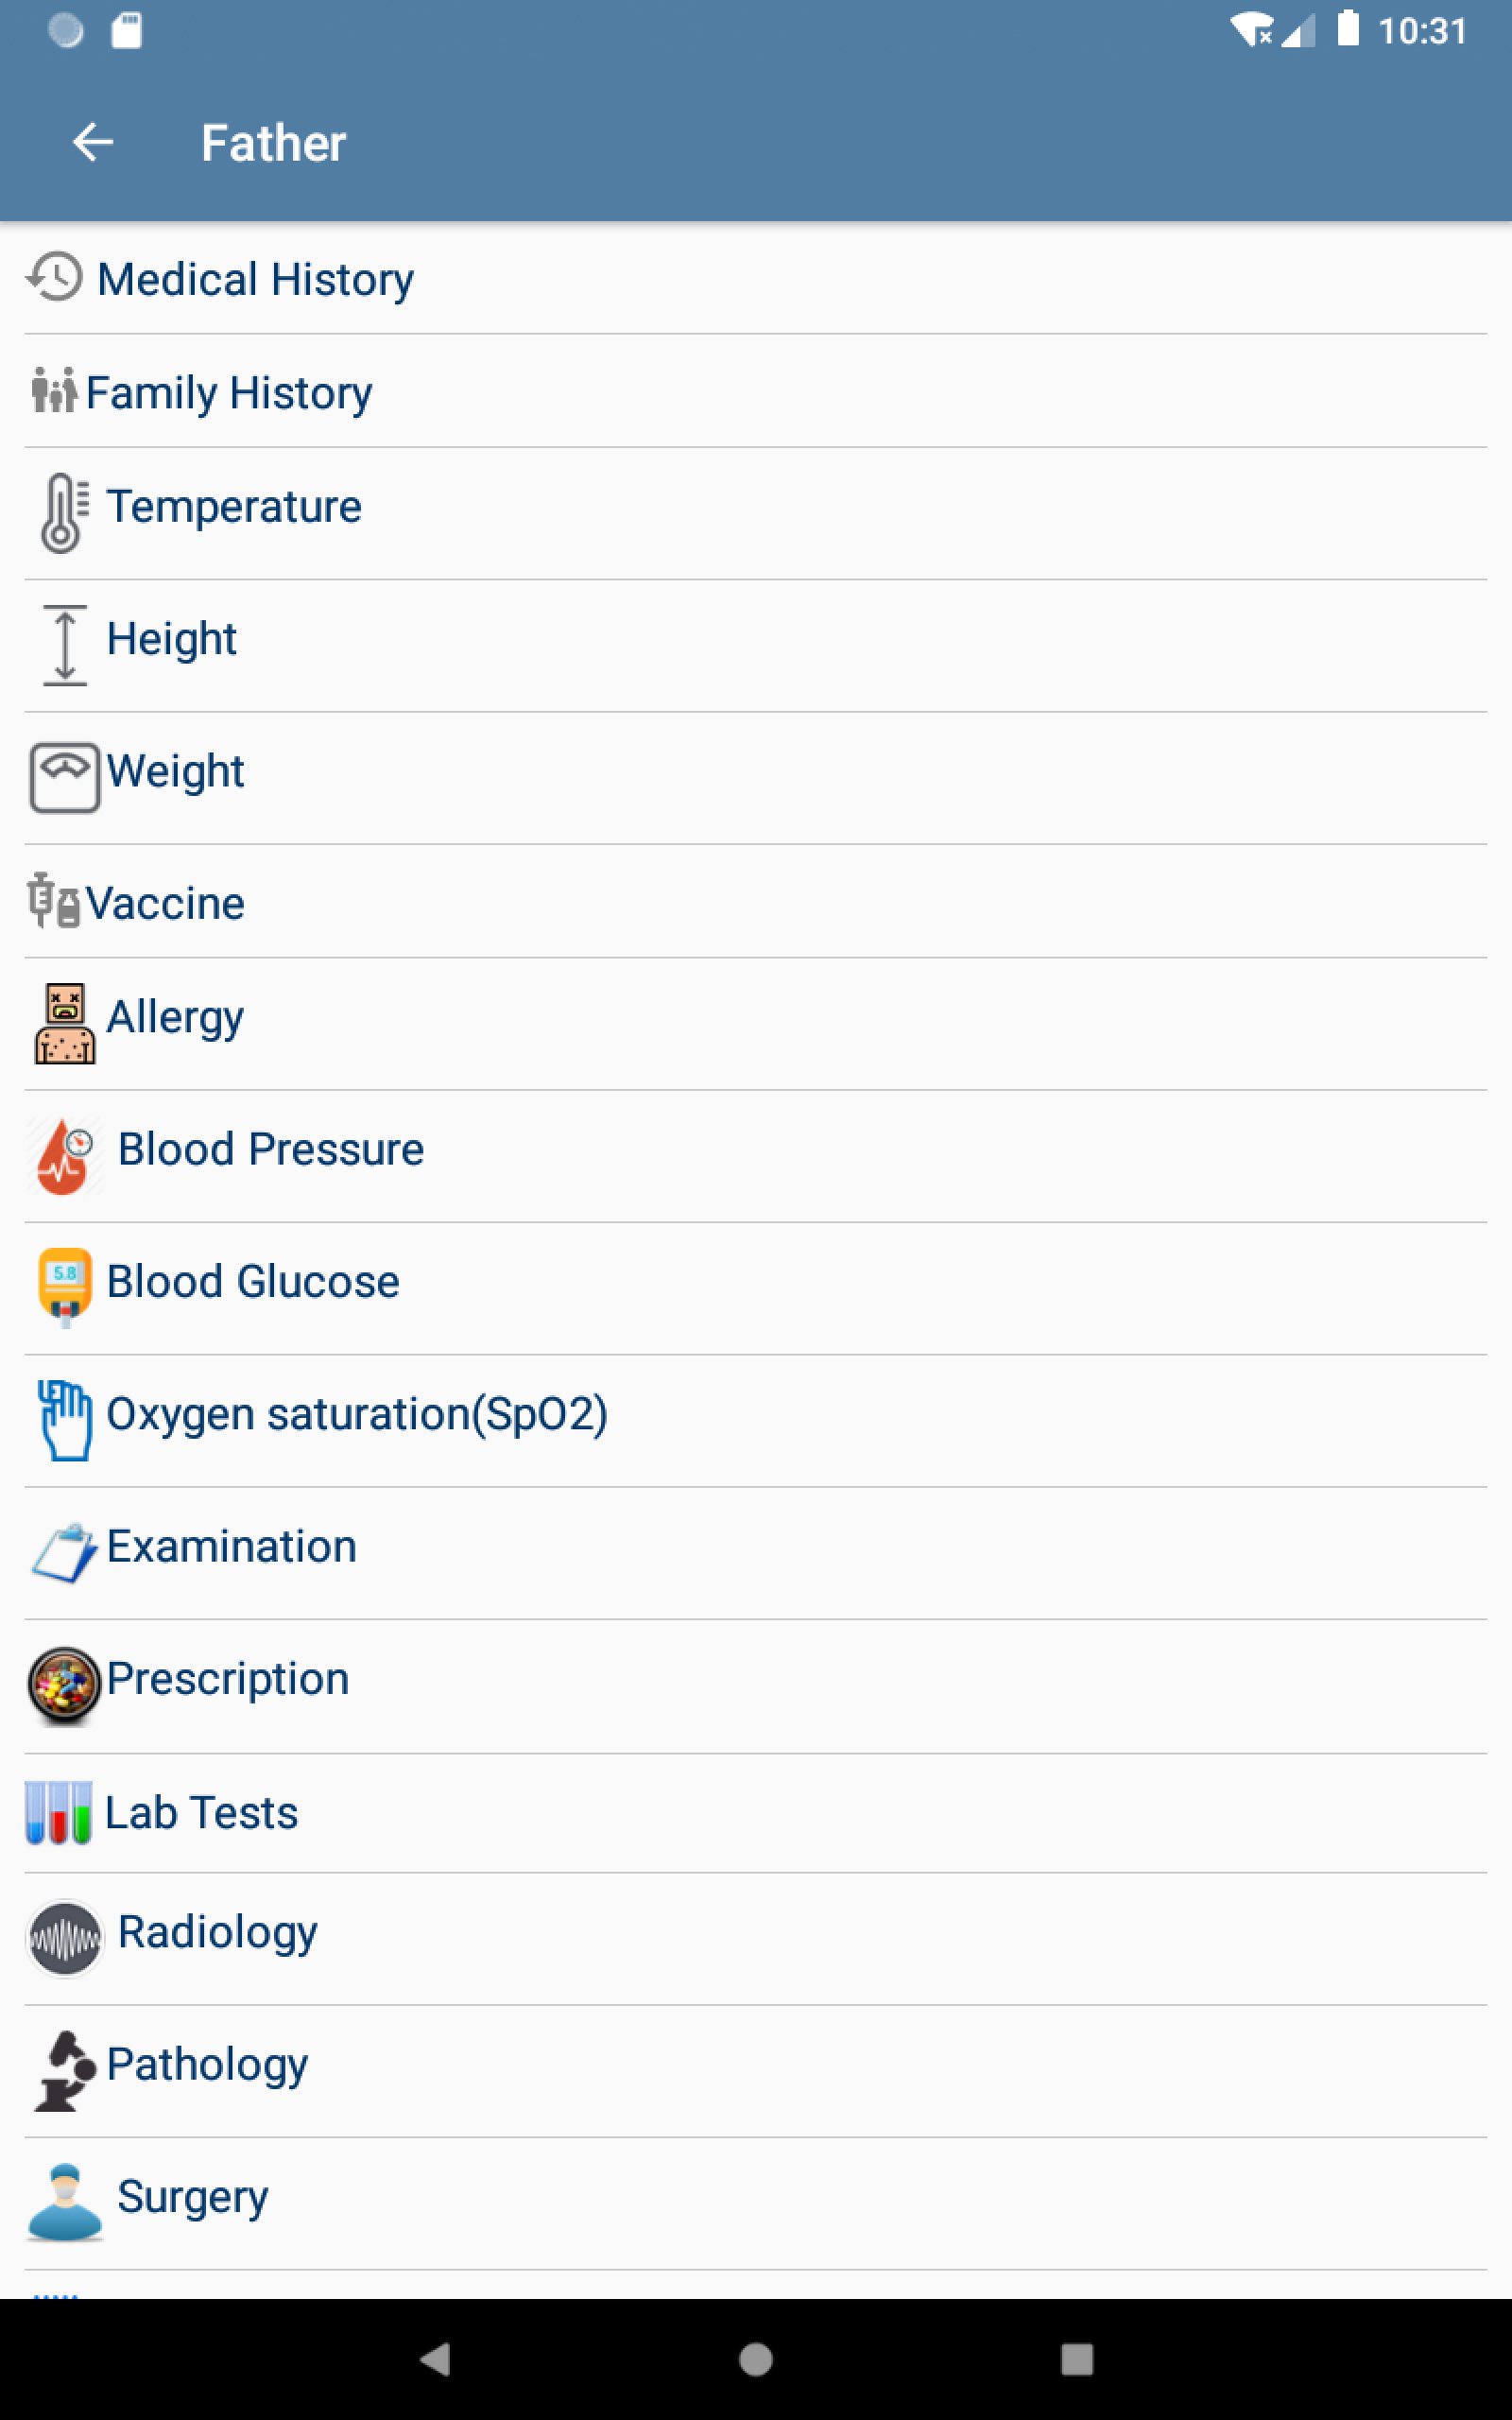Tap the Blood Glucose meter icon

[x=64, y=1287]
